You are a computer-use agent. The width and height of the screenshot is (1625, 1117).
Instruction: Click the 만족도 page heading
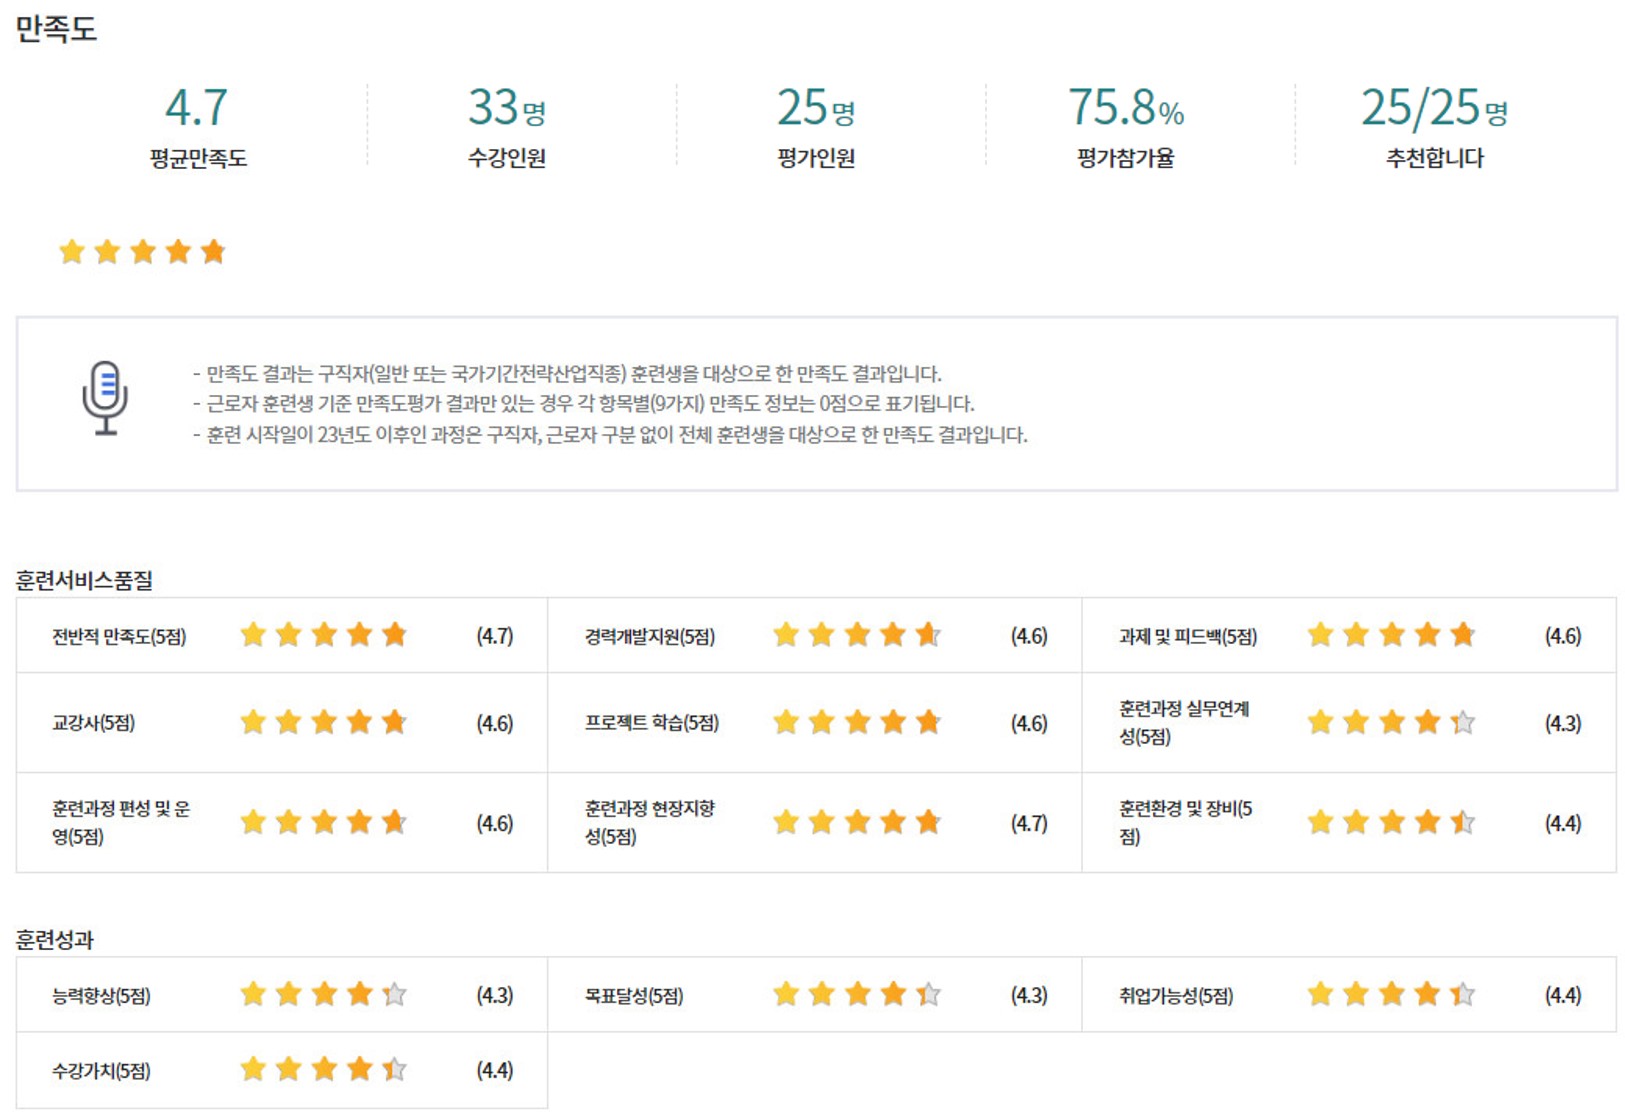pos(56,29)
